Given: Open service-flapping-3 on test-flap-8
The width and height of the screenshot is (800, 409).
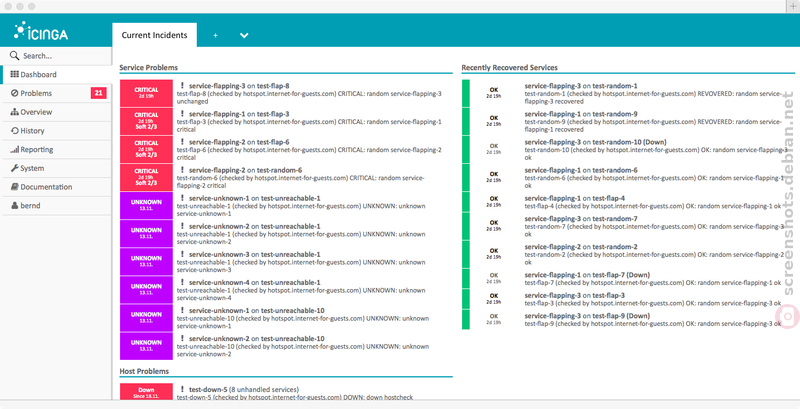Looking at the screenshot, I should [239, 86].
